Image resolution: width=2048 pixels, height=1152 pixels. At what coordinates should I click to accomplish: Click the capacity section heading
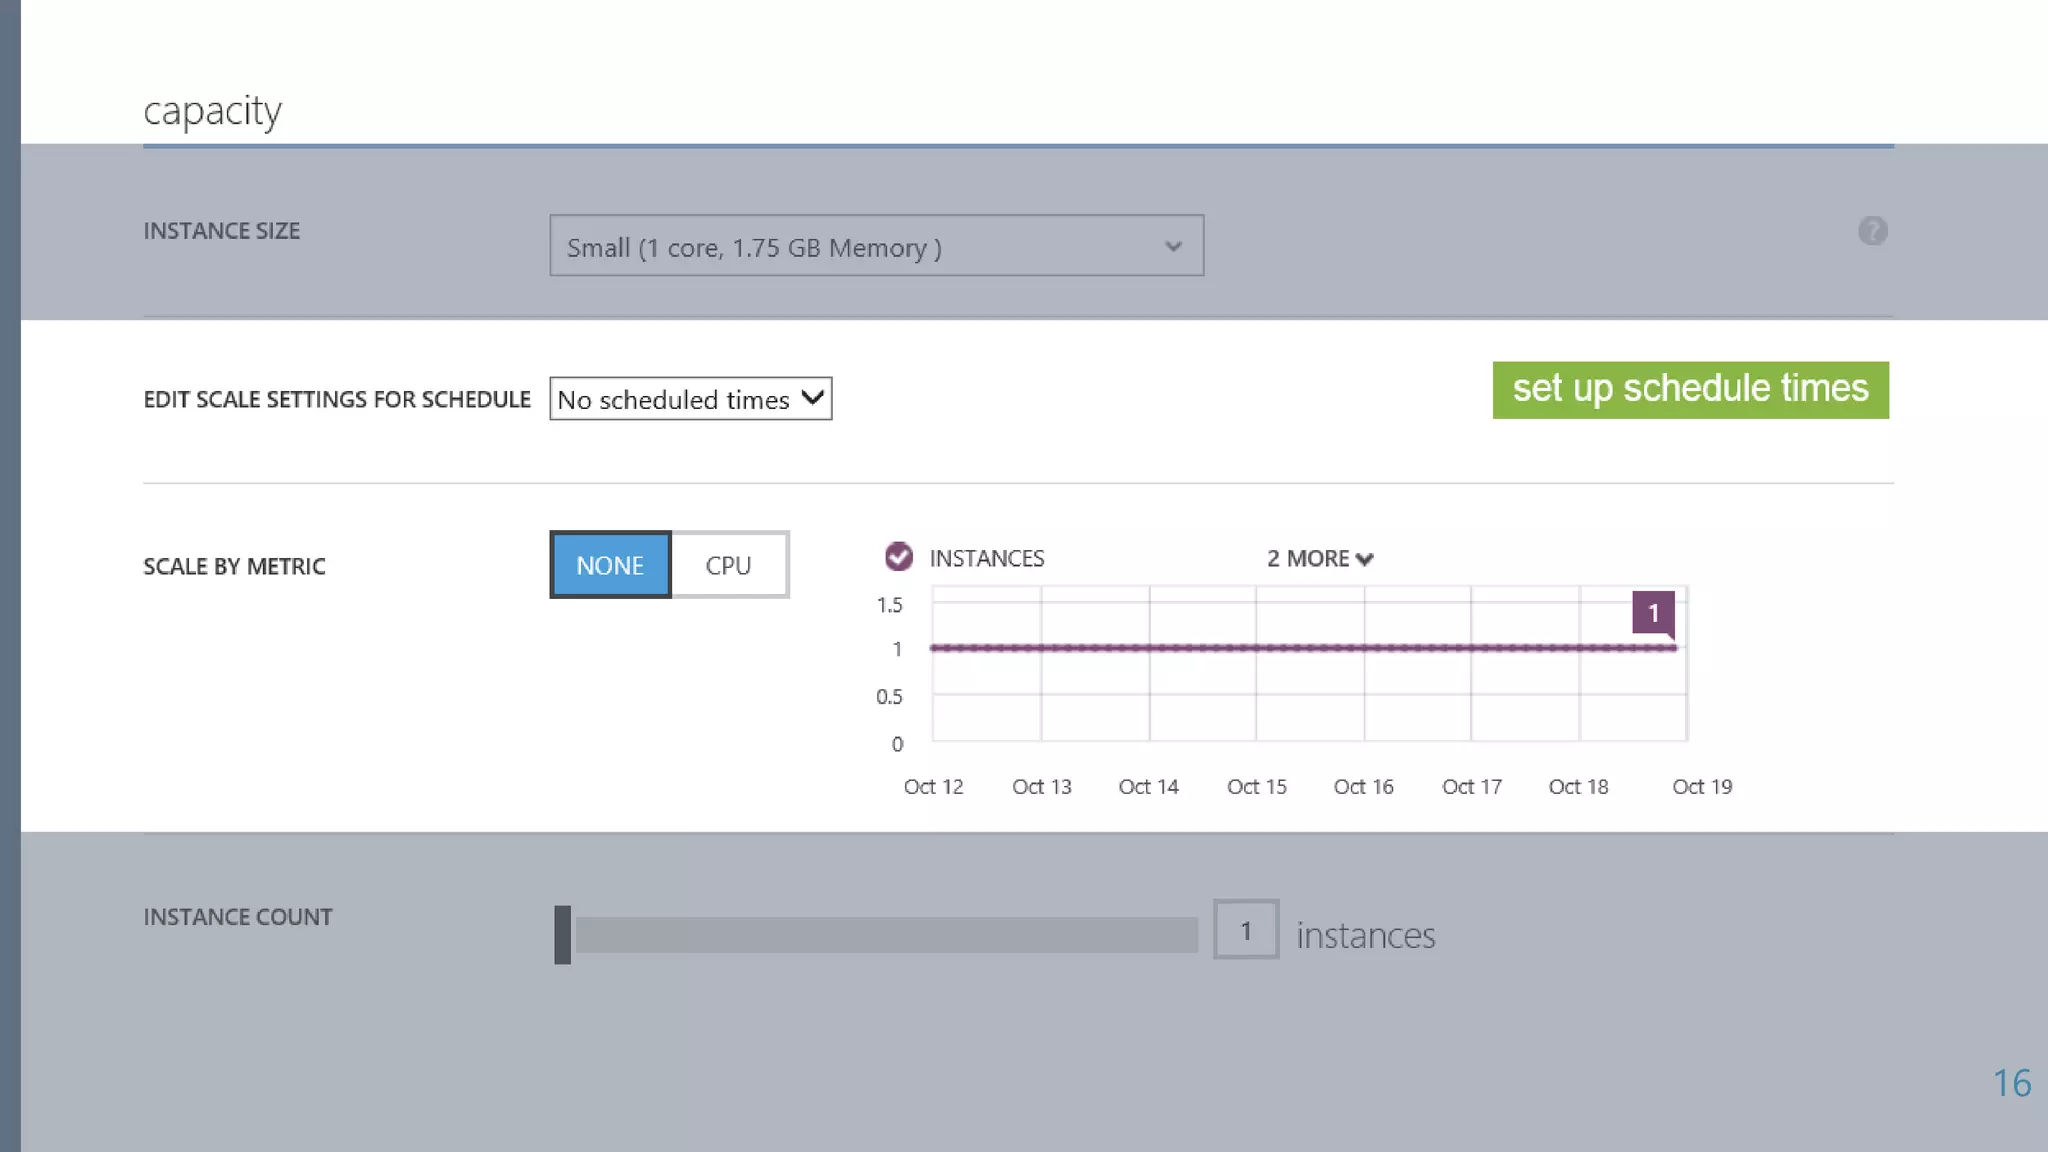[212, 110]
